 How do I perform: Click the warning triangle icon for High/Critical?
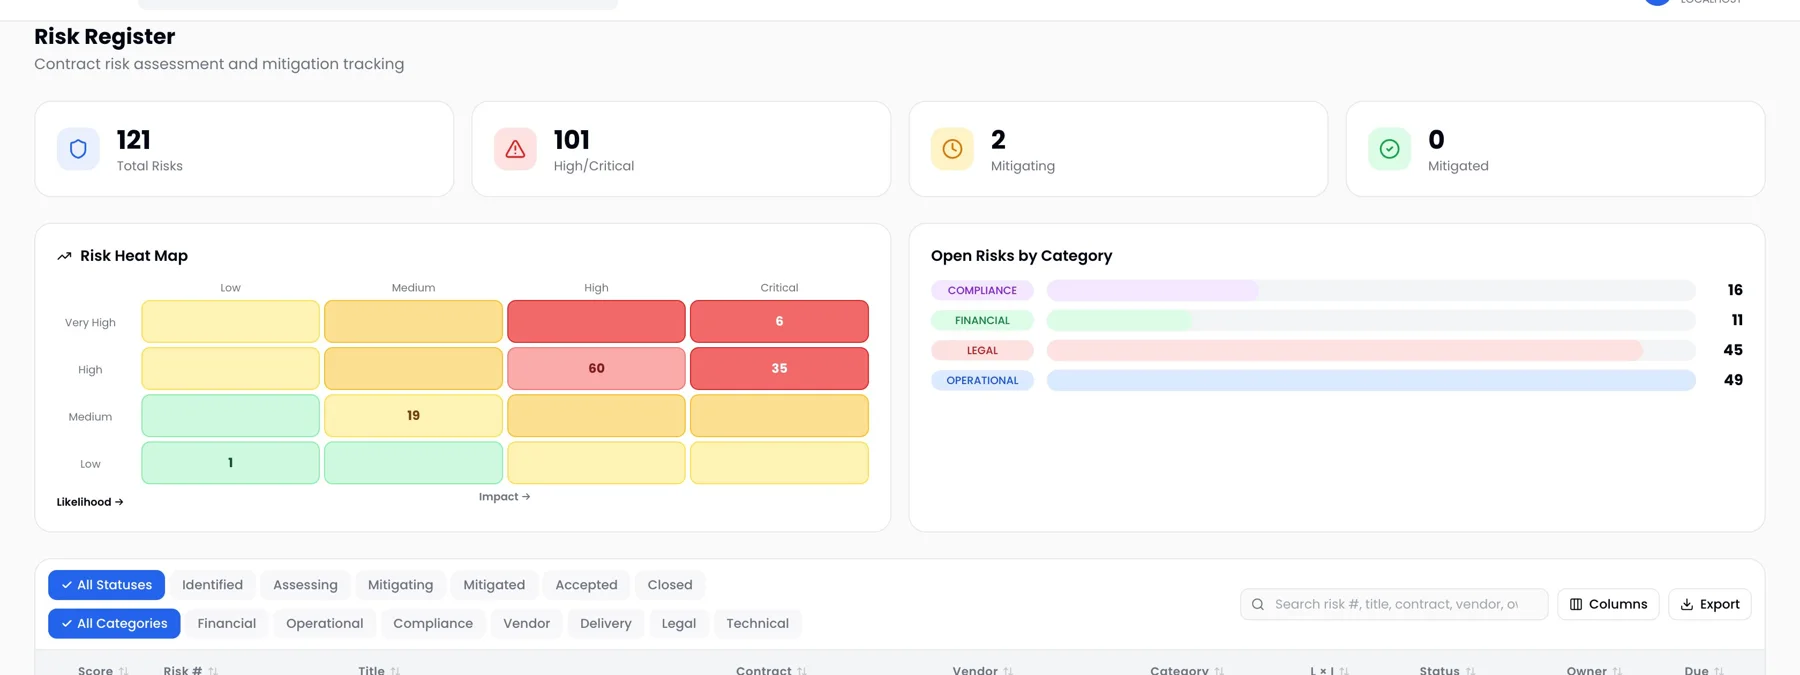tap(515, 149)
